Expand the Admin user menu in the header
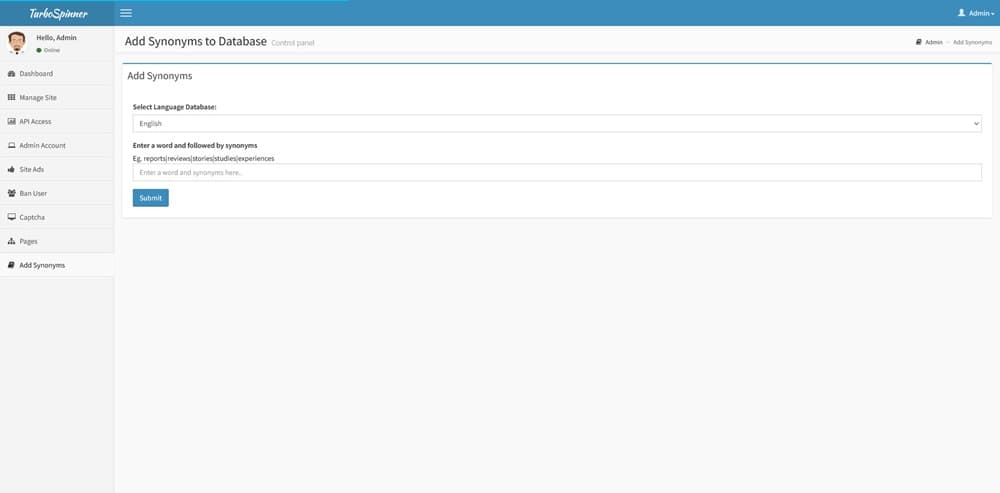This screenshot has height=493, width=1000. pos(975,13)
